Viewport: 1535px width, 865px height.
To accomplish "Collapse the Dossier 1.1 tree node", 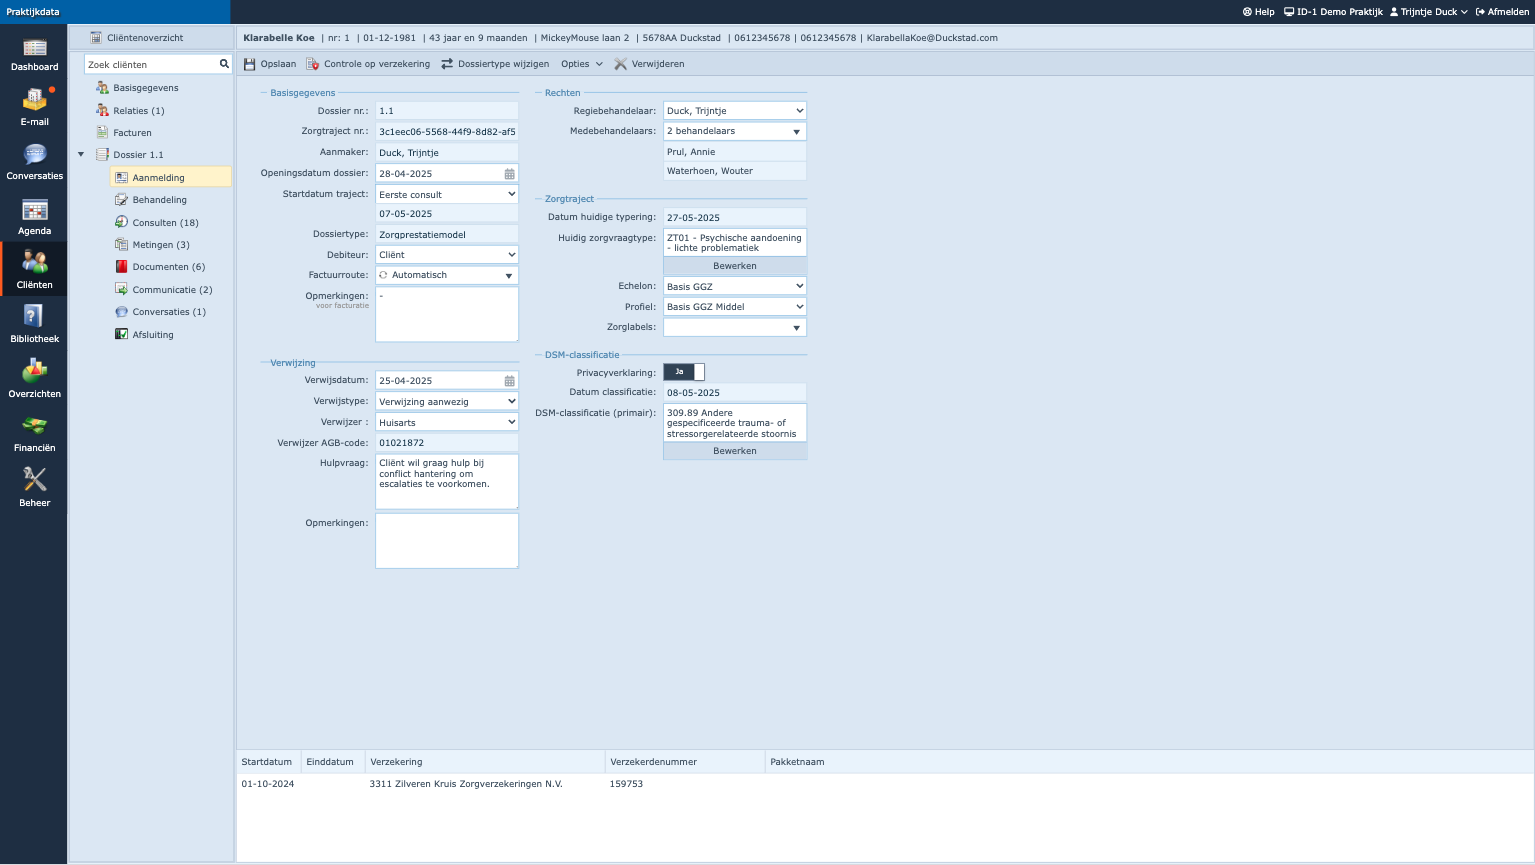I will point(81,155).
